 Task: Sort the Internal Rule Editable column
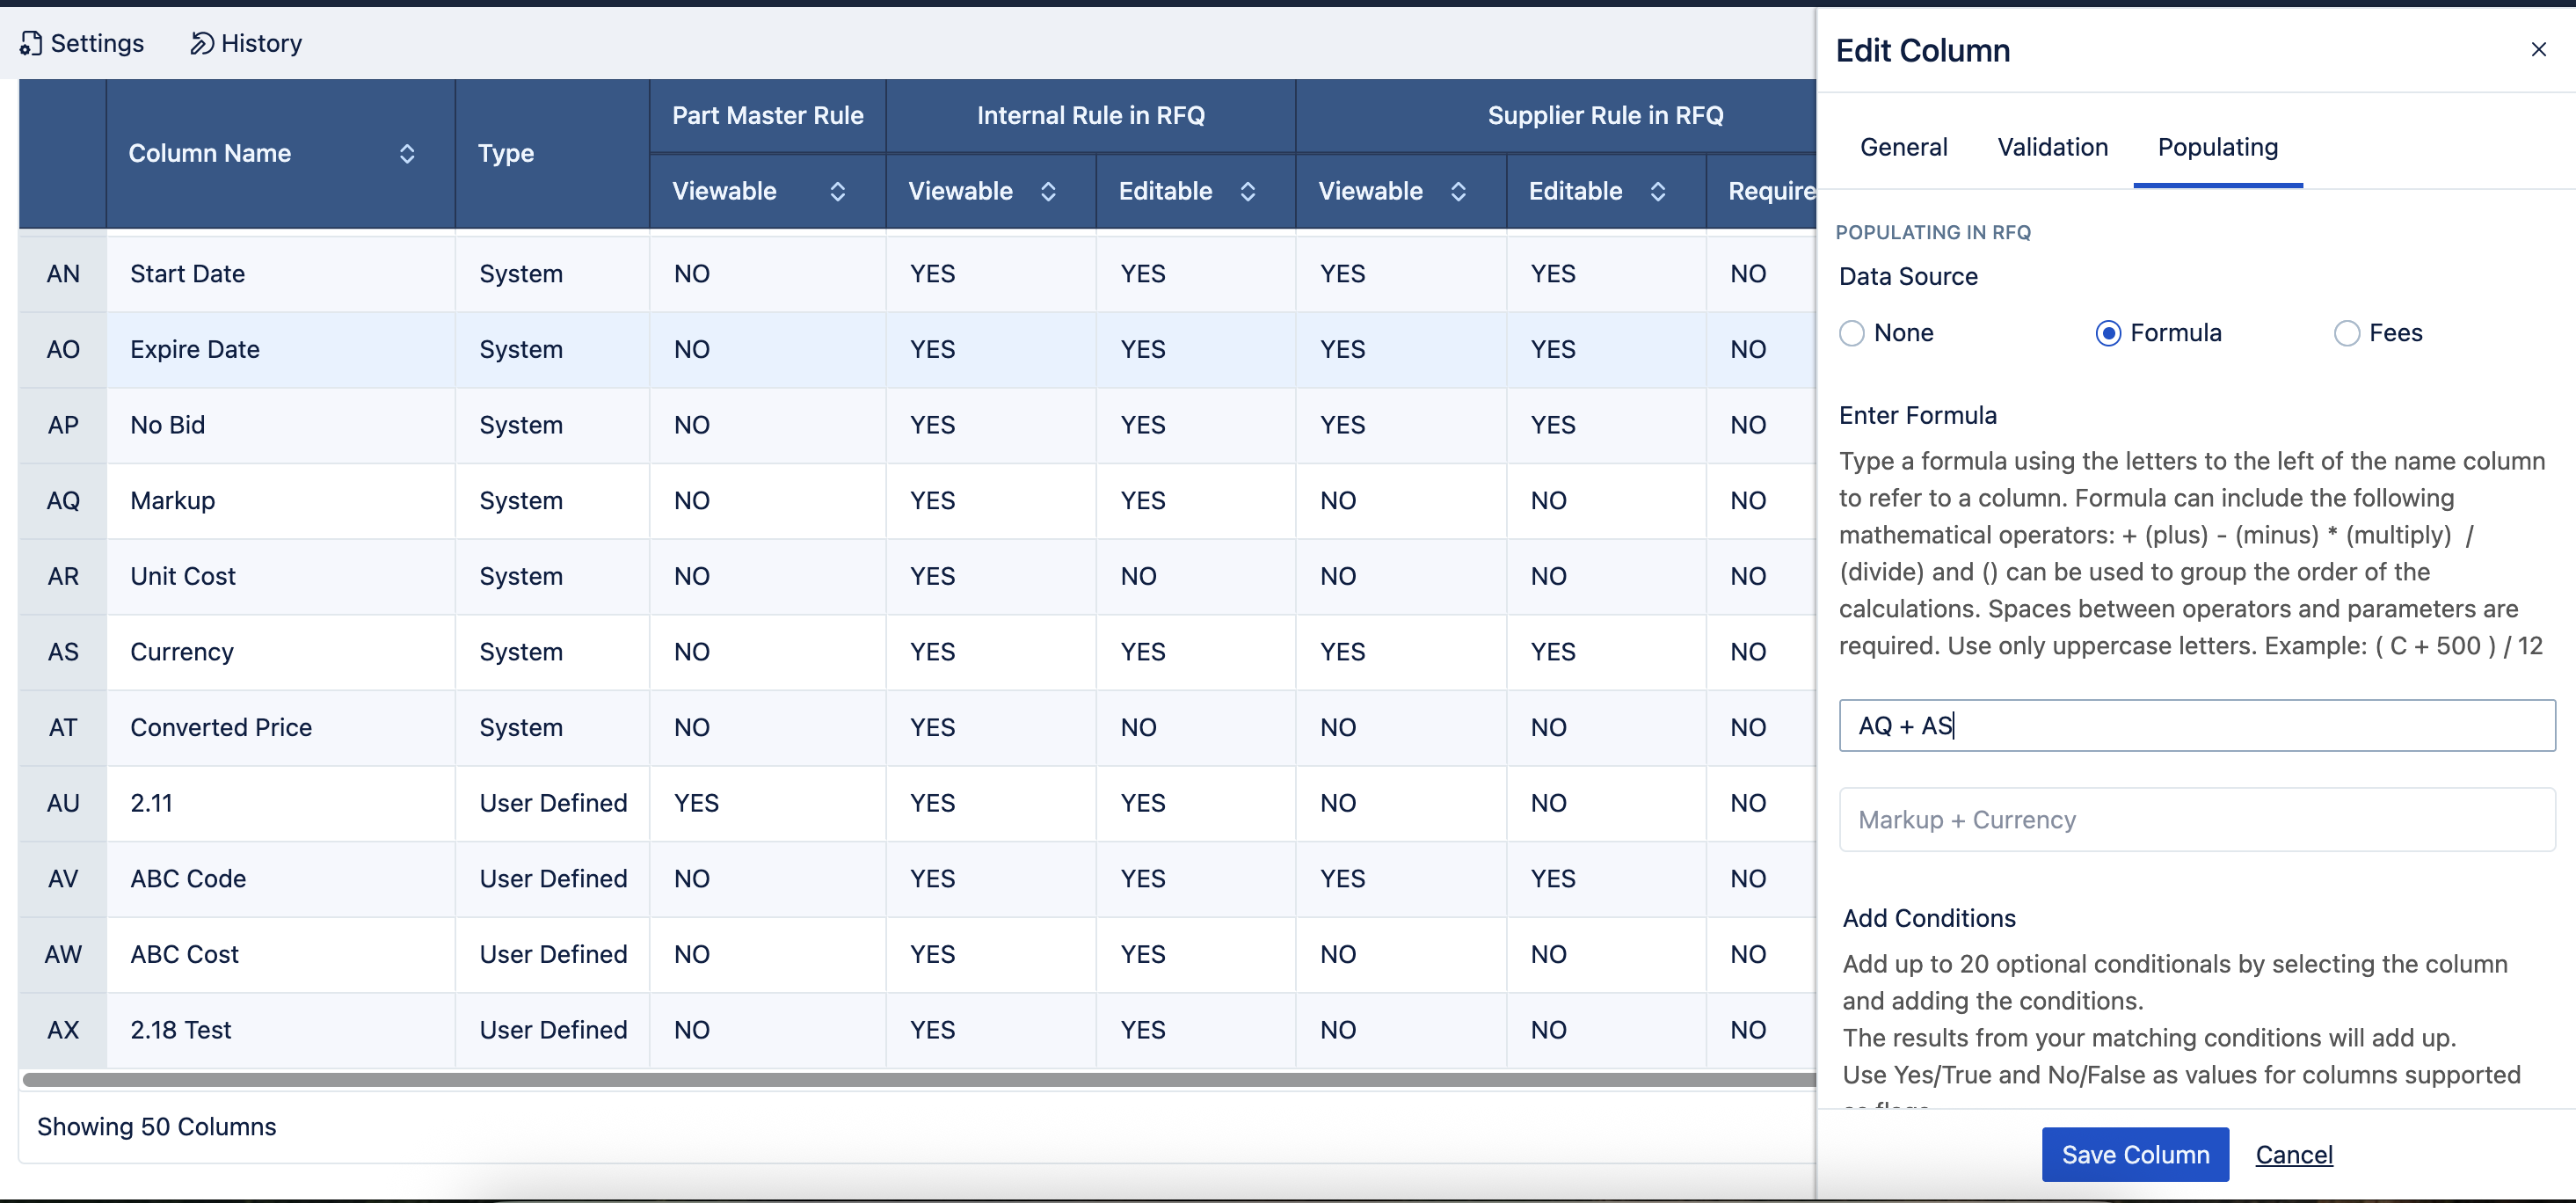point(1247,191)
